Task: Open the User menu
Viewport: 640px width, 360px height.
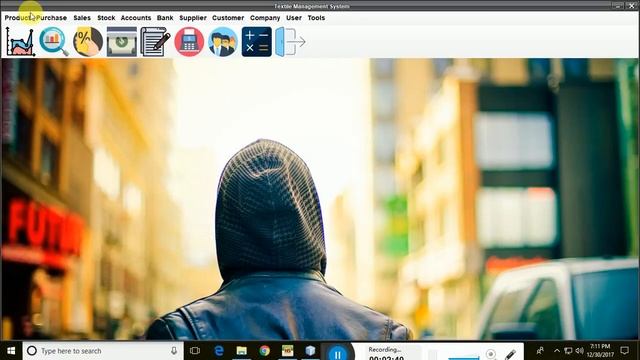Action: coord(294,18)
